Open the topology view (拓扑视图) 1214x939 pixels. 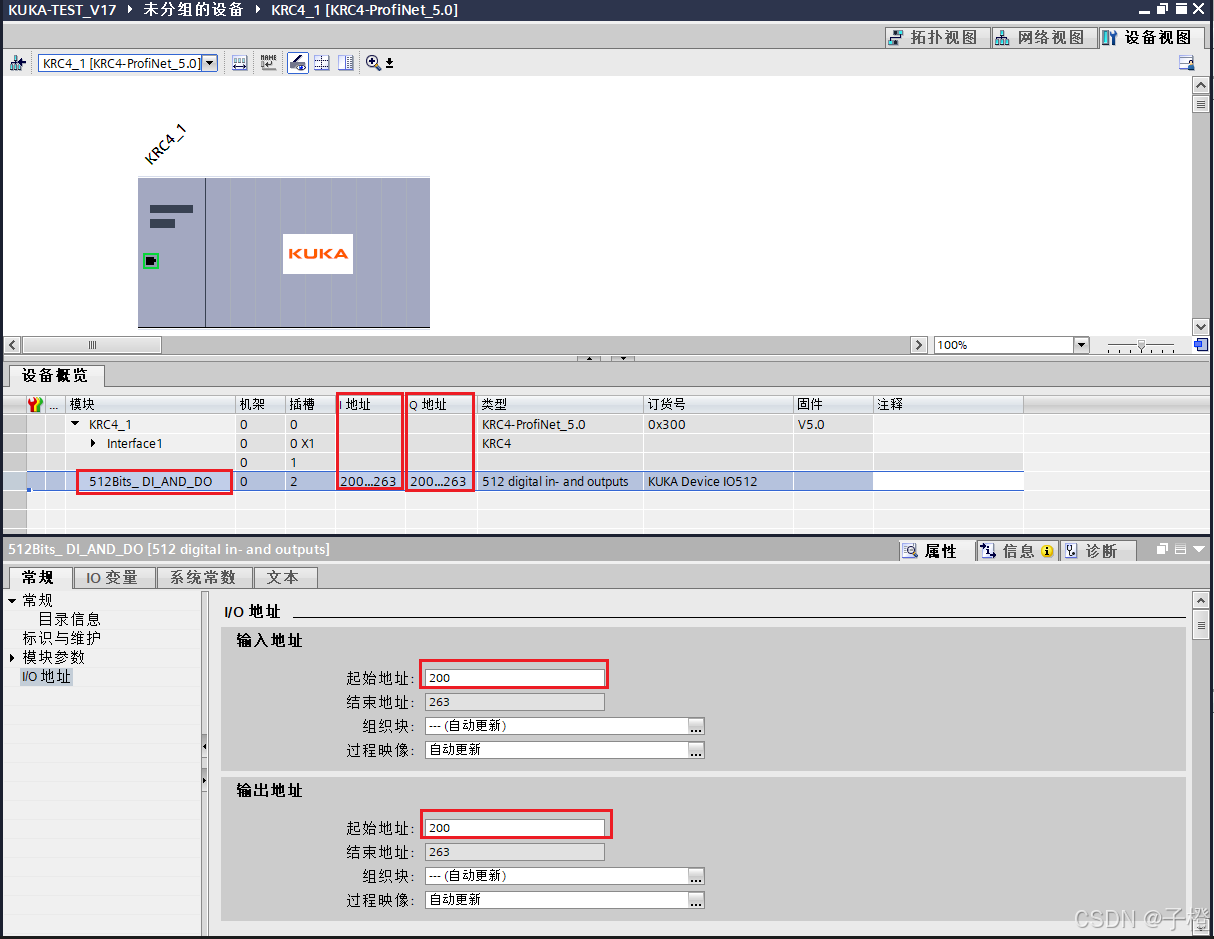pyautogui.click(x=937, y=37)
